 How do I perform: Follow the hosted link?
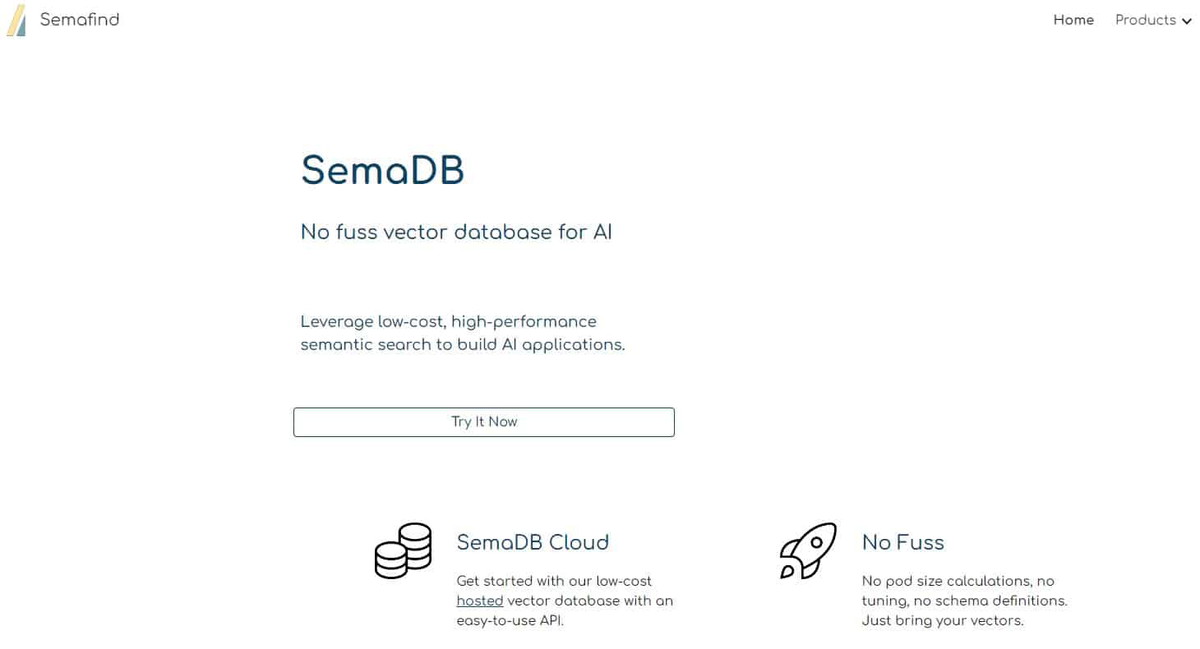pyautogui.click(x=480, y=601)
